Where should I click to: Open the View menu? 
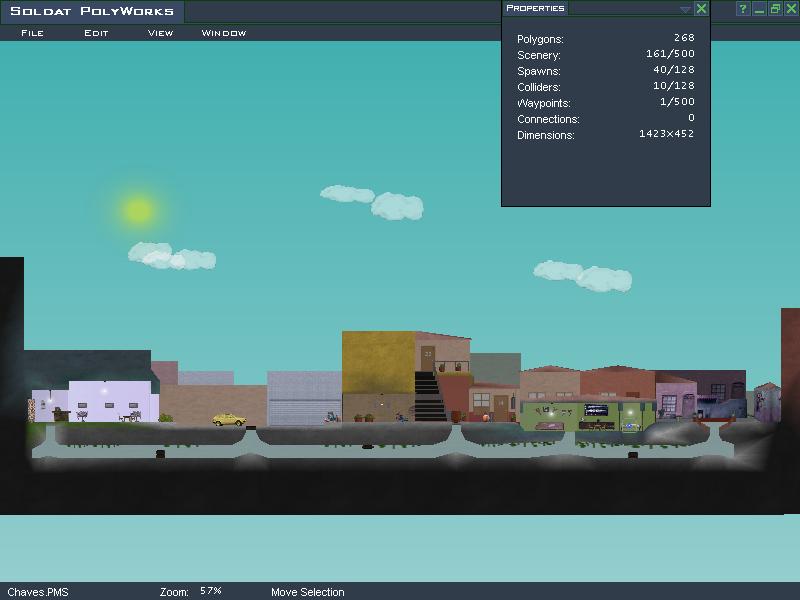click(x=160, y=33)
